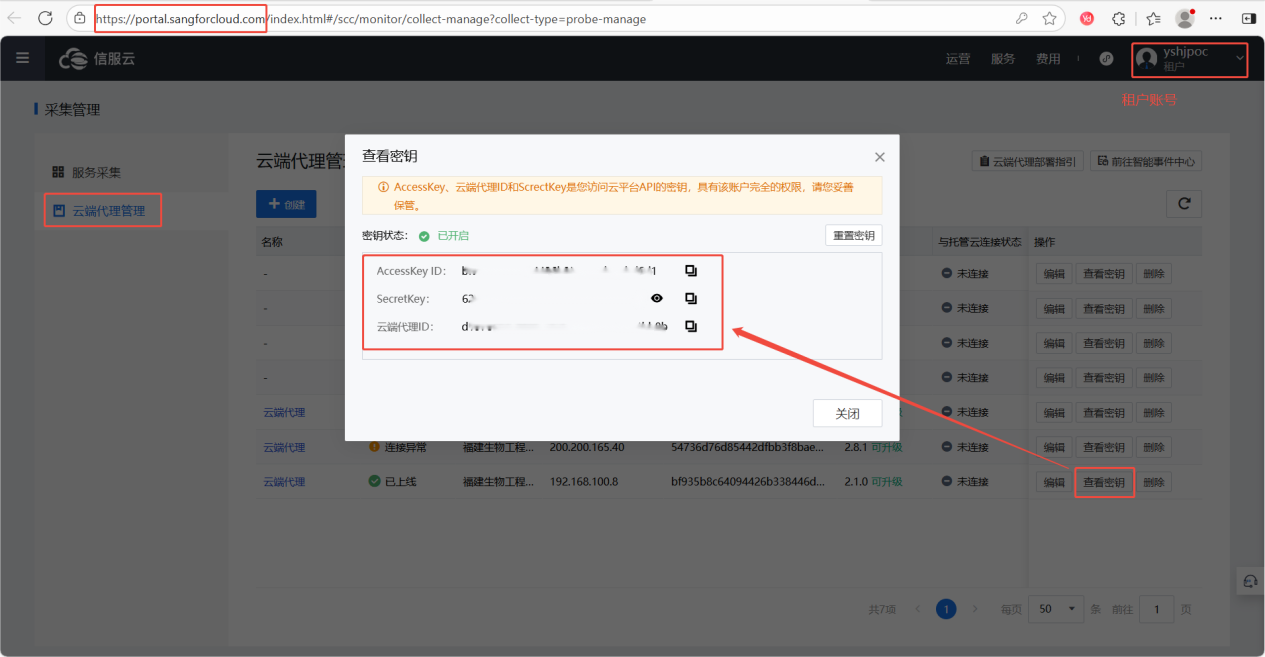The height and width of the screenshot is (657, 1265).
Task: Open the 运营 top menu
Action: click(x=957, y=59)
